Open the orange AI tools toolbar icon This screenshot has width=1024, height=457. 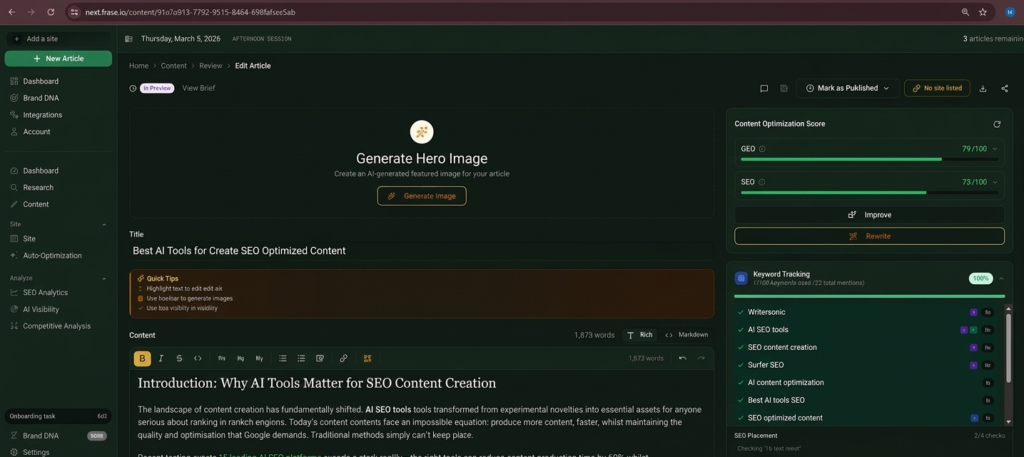pos(368,358)
